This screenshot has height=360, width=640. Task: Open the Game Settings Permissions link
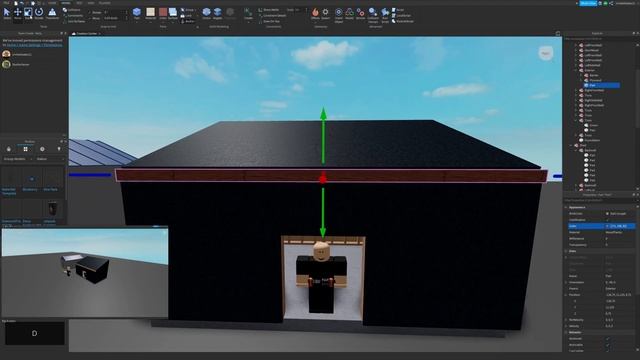[35, 45]
